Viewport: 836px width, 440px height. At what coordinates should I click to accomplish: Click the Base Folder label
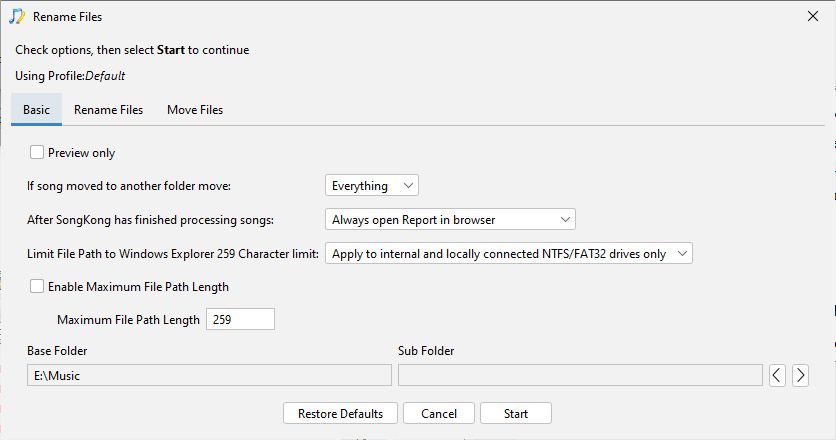click(x=57, y=351)
